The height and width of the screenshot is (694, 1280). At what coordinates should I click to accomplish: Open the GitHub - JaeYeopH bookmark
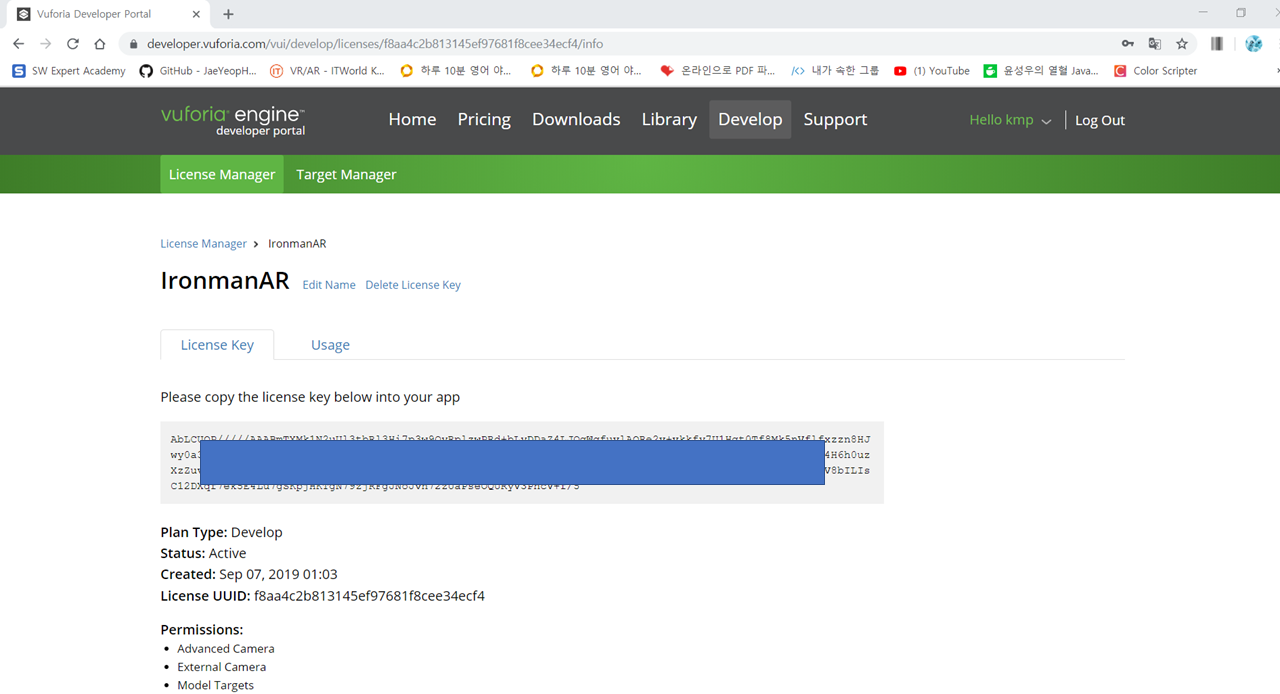tap(198, 71)
